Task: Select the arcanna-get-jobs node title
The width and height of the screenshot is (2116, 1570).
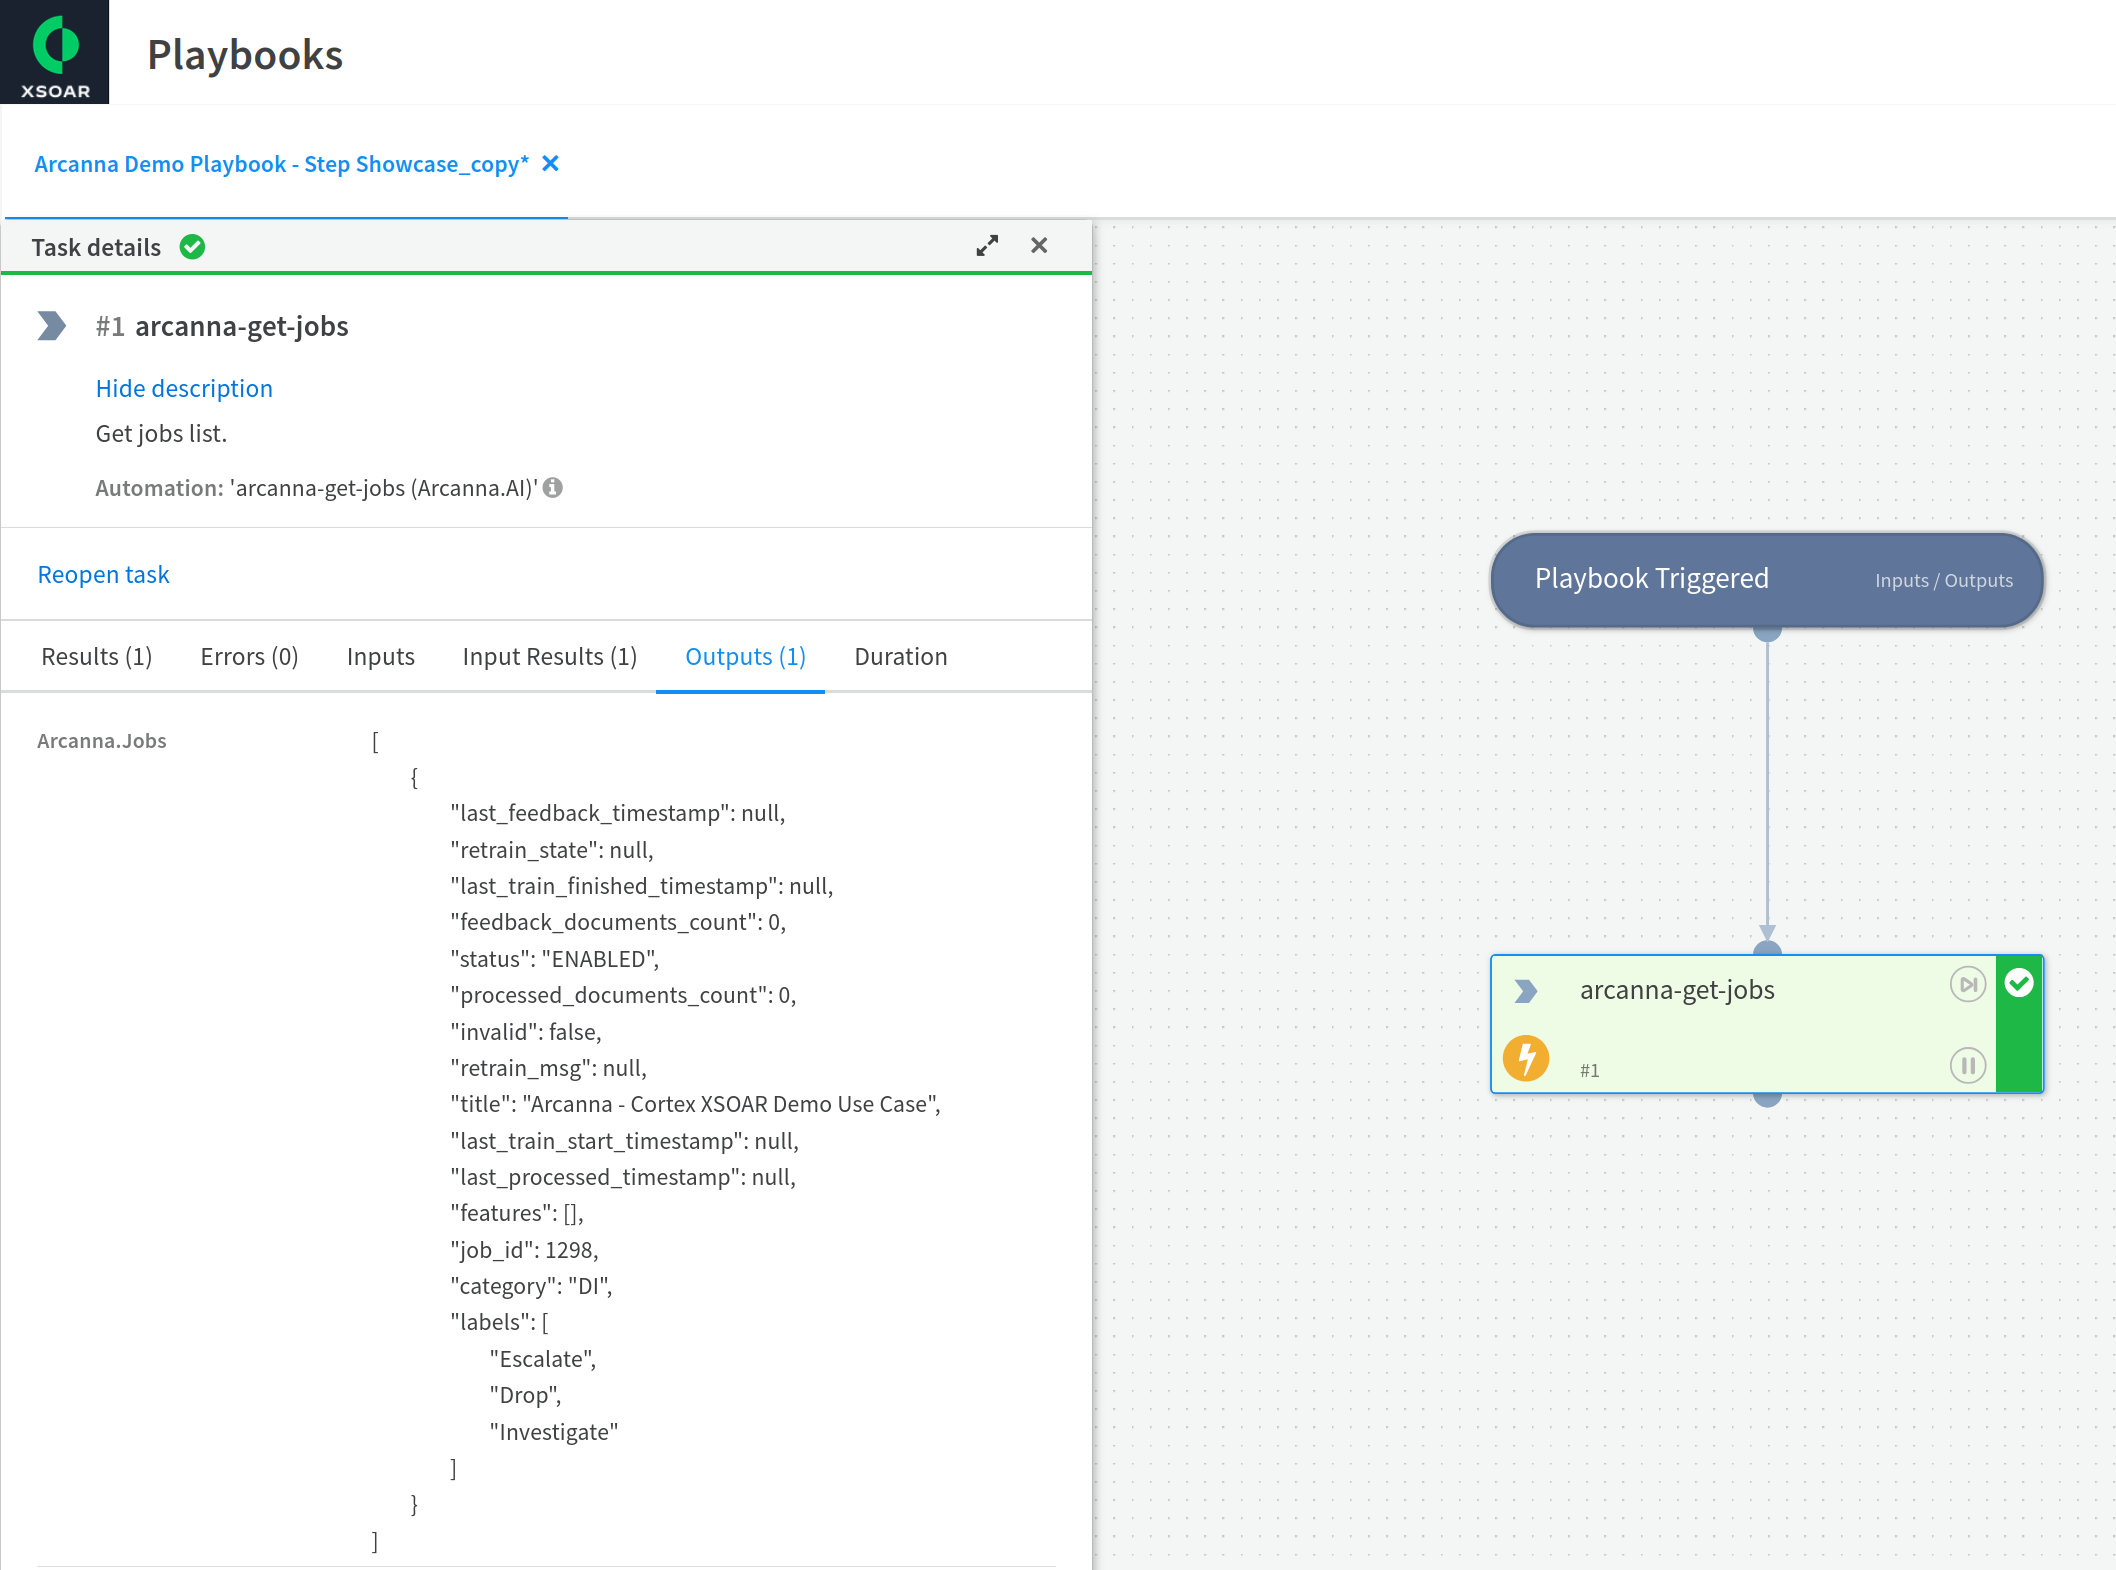Action: 1677,990
